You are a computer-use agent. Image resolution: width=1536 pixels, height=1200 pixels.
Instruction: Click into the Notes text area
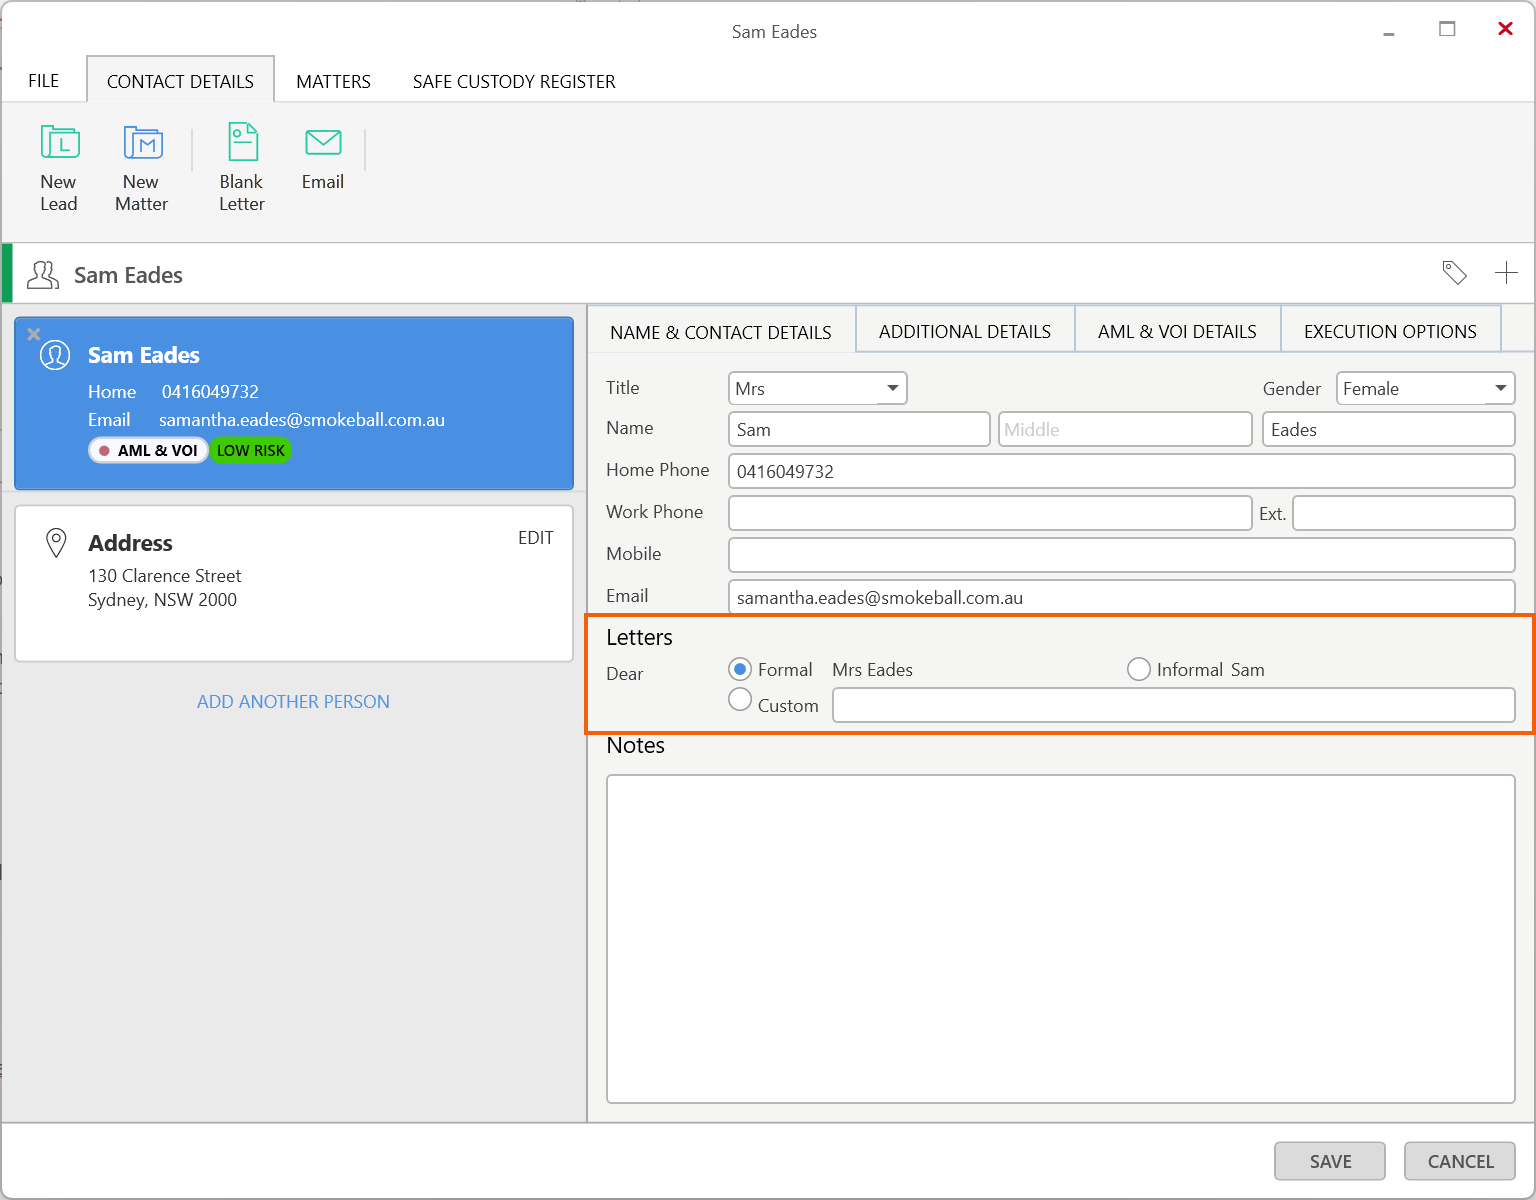point(1060,938)
